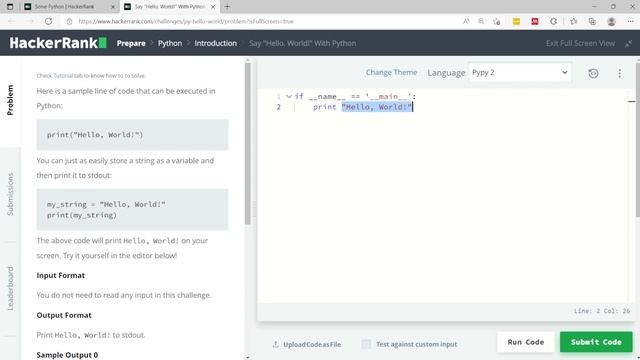Click the Input Format heading
640x360 pixels.
tap(61, 276)
